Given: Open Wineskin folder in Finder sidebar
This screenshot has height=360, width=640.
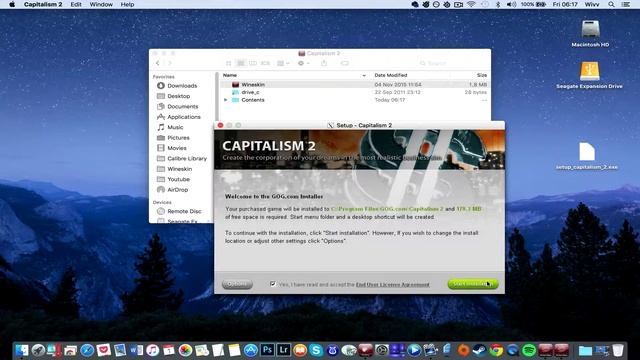Looking at the screenshot, I should click(180, 169).
